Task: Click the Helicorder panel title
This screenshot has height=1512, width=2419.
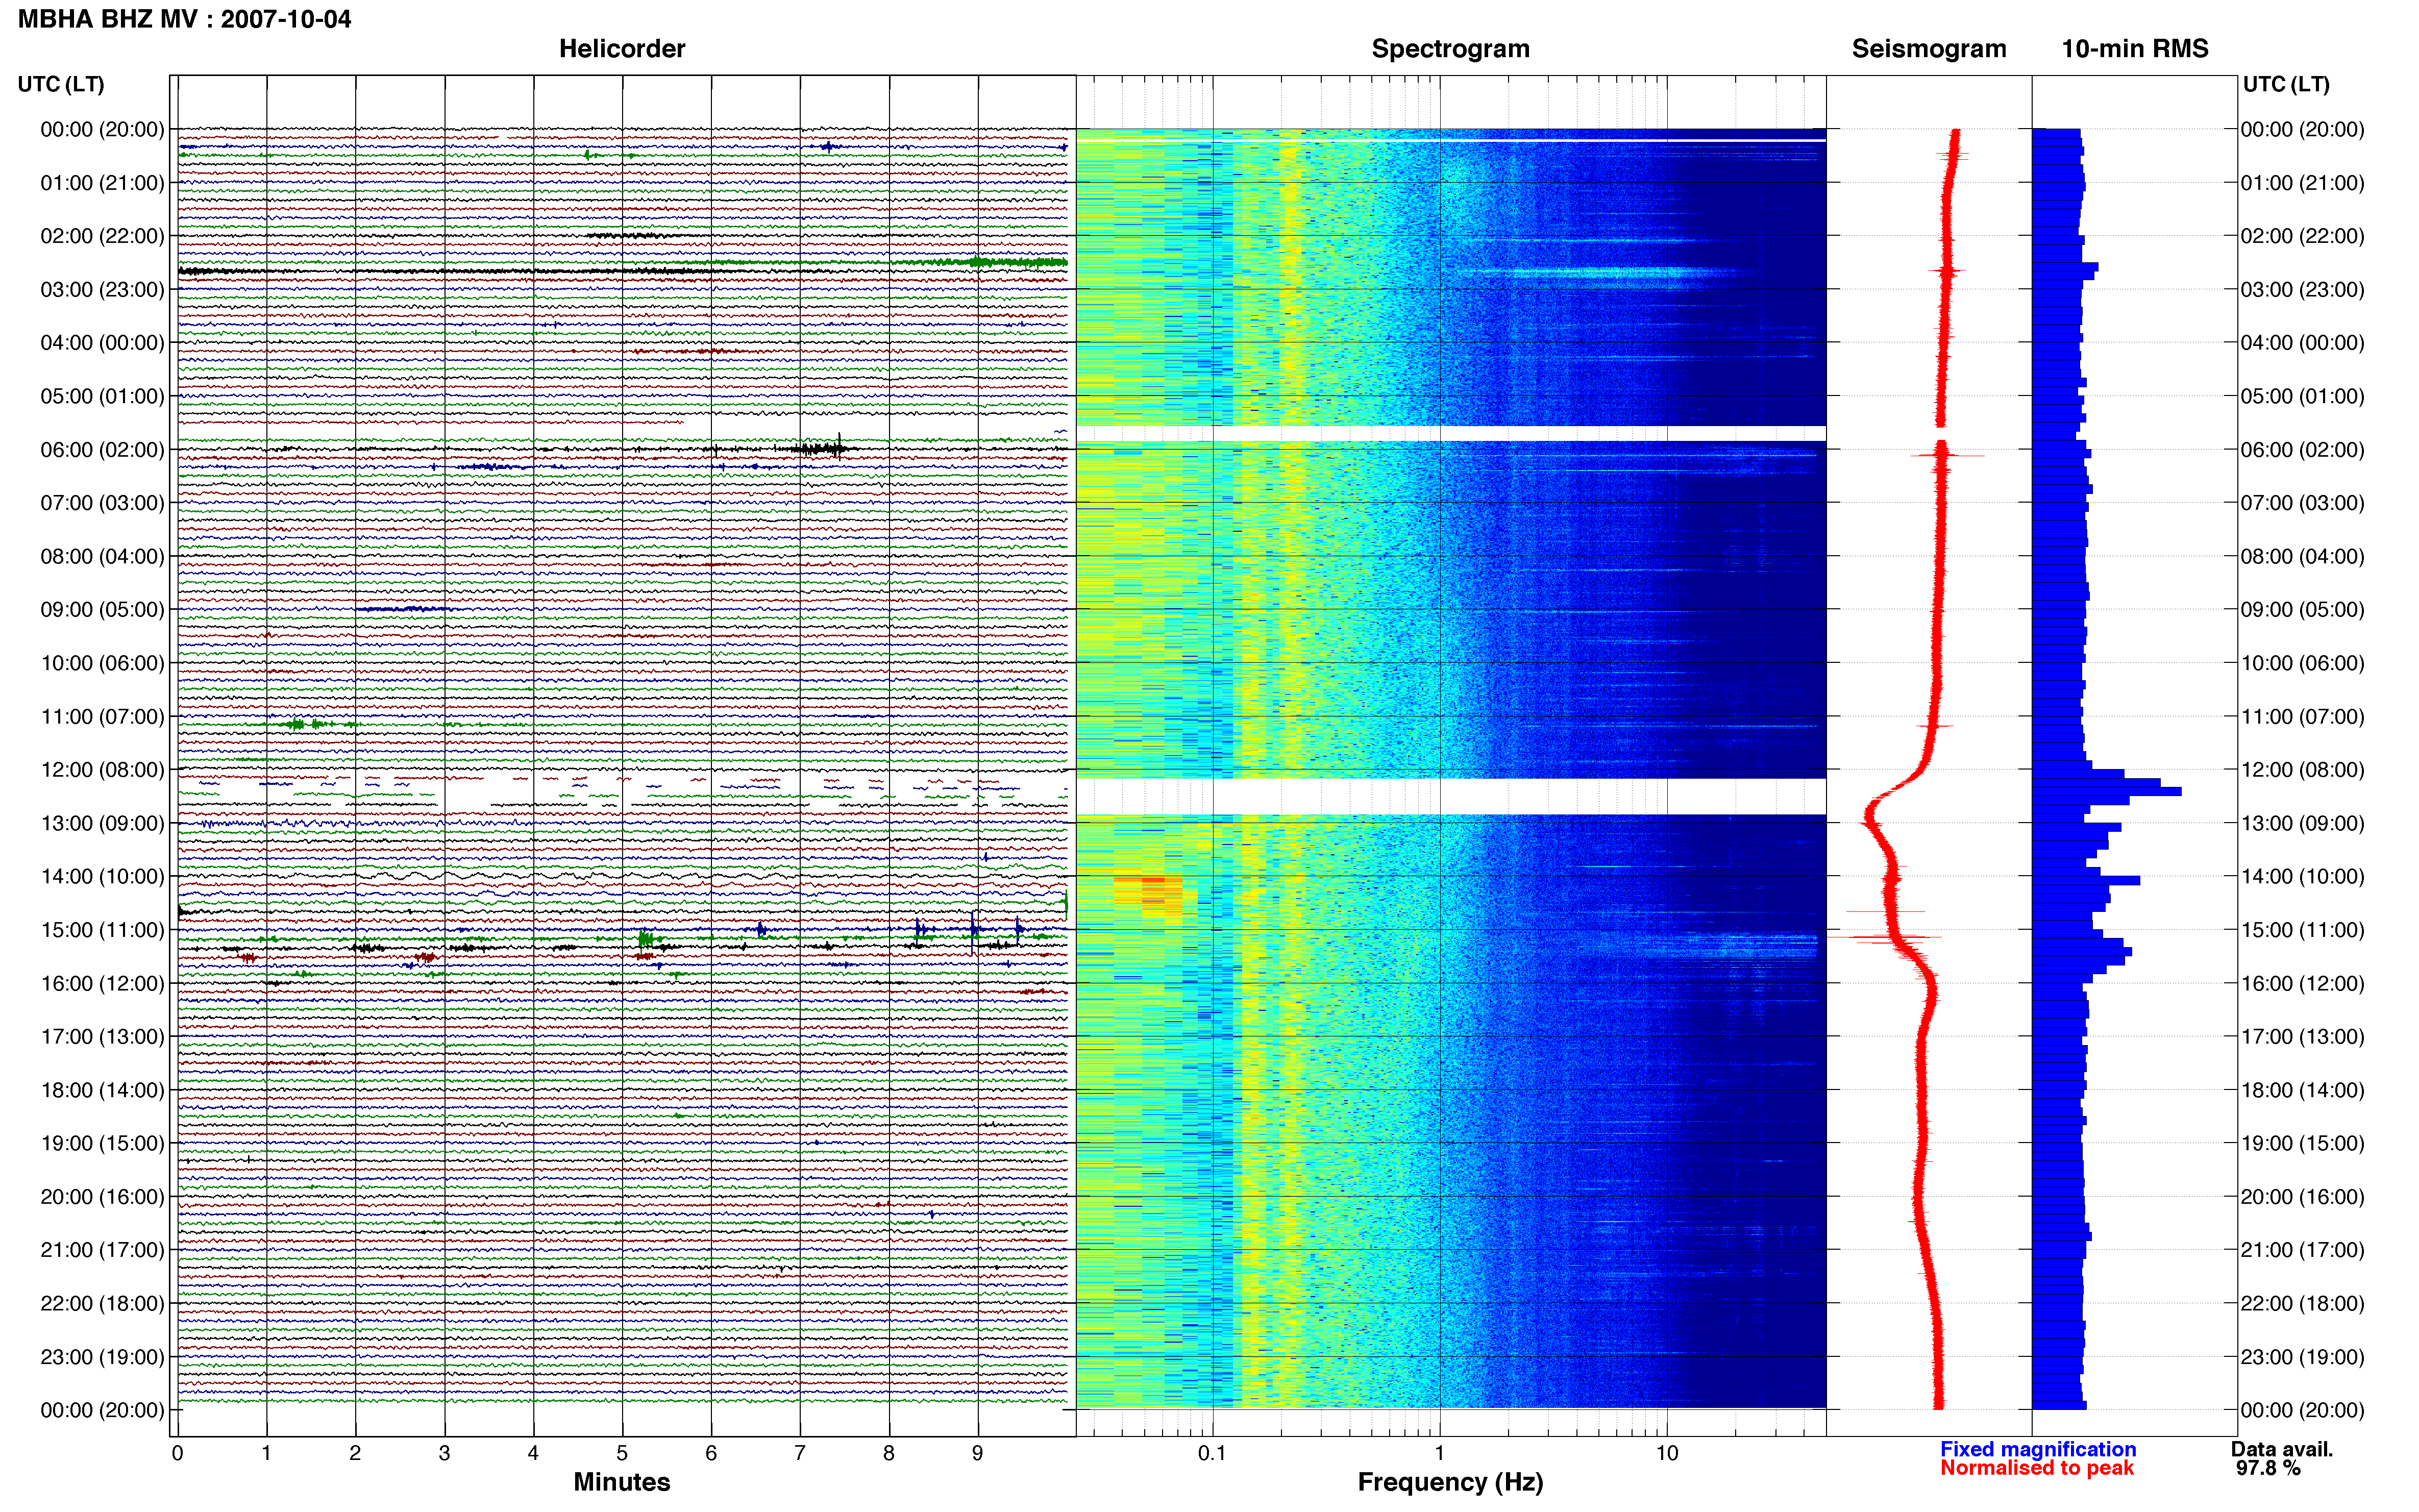Action: (x=621, y=49)
